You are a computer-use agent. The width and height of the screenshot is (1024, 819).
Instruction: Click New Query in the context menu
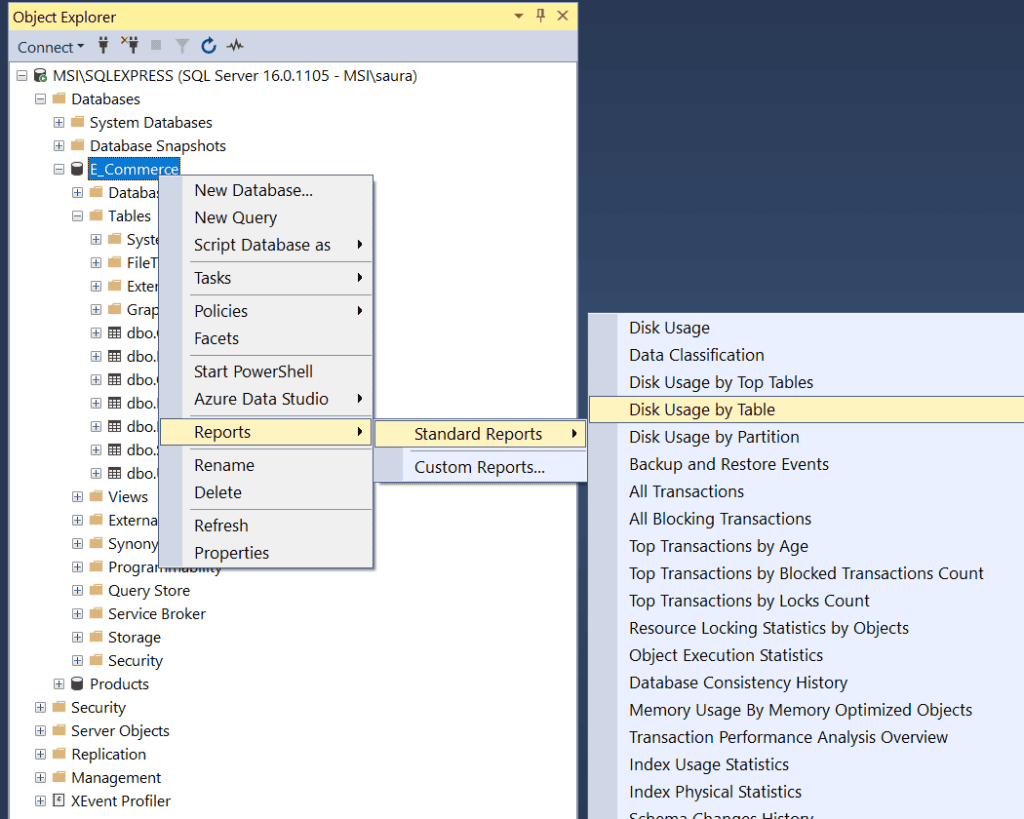point(235,217)
